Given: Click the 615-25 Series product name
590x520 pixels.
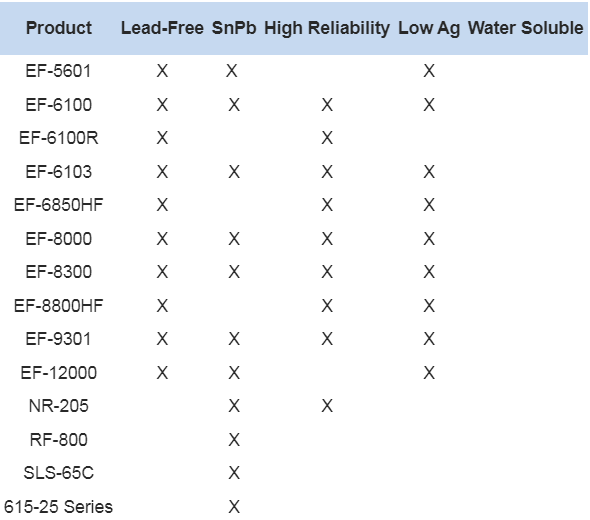Looking at the screenshot, I should (x=58, y=506).
